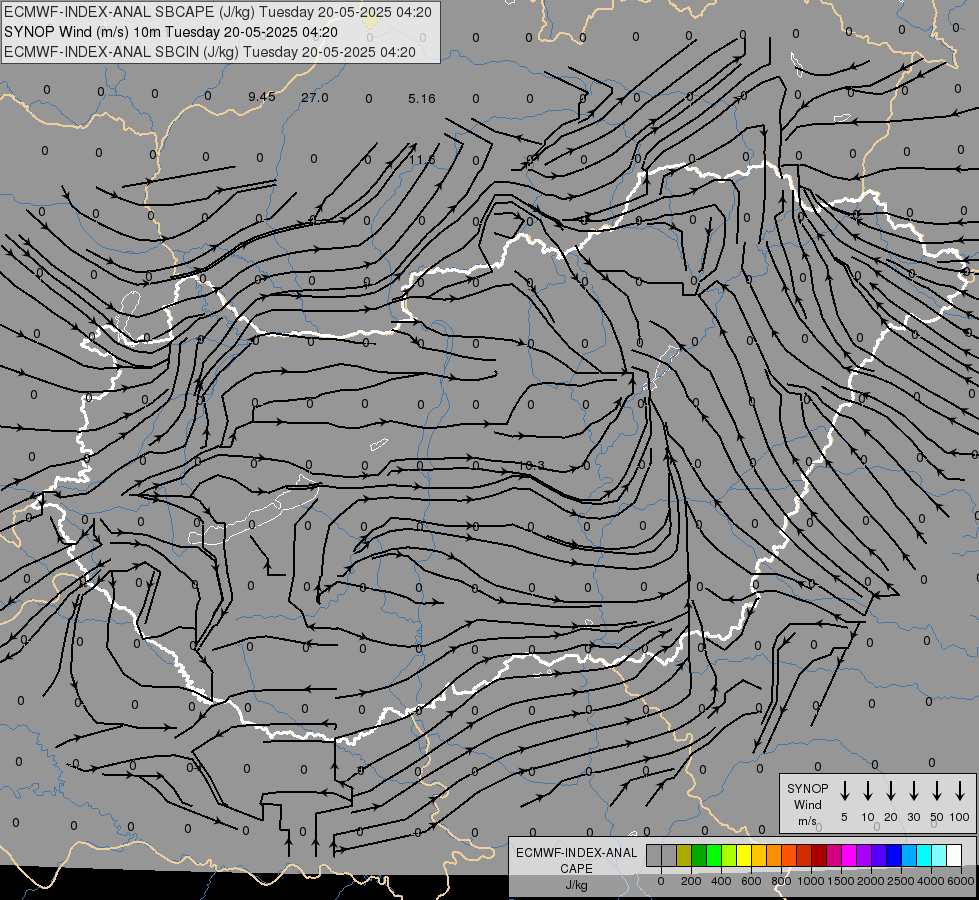
Task: Select the pure yellow CAPE legend swatch
Action: [744, 855]
